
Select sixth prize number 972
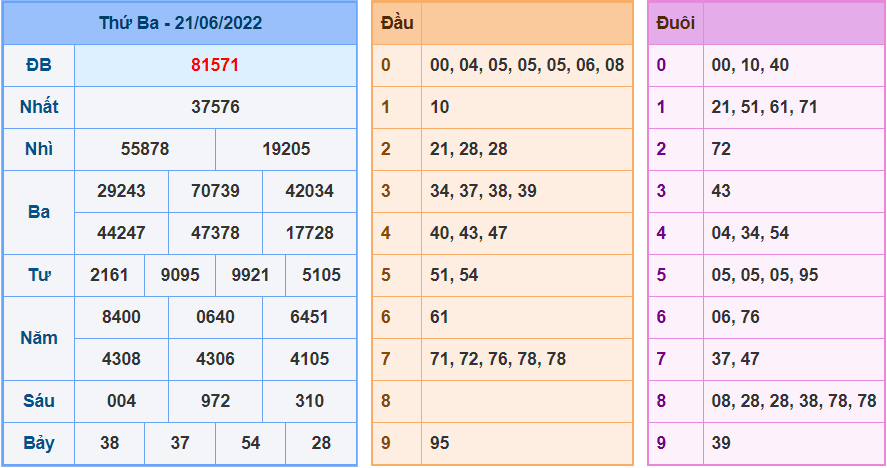coord(215,401)
